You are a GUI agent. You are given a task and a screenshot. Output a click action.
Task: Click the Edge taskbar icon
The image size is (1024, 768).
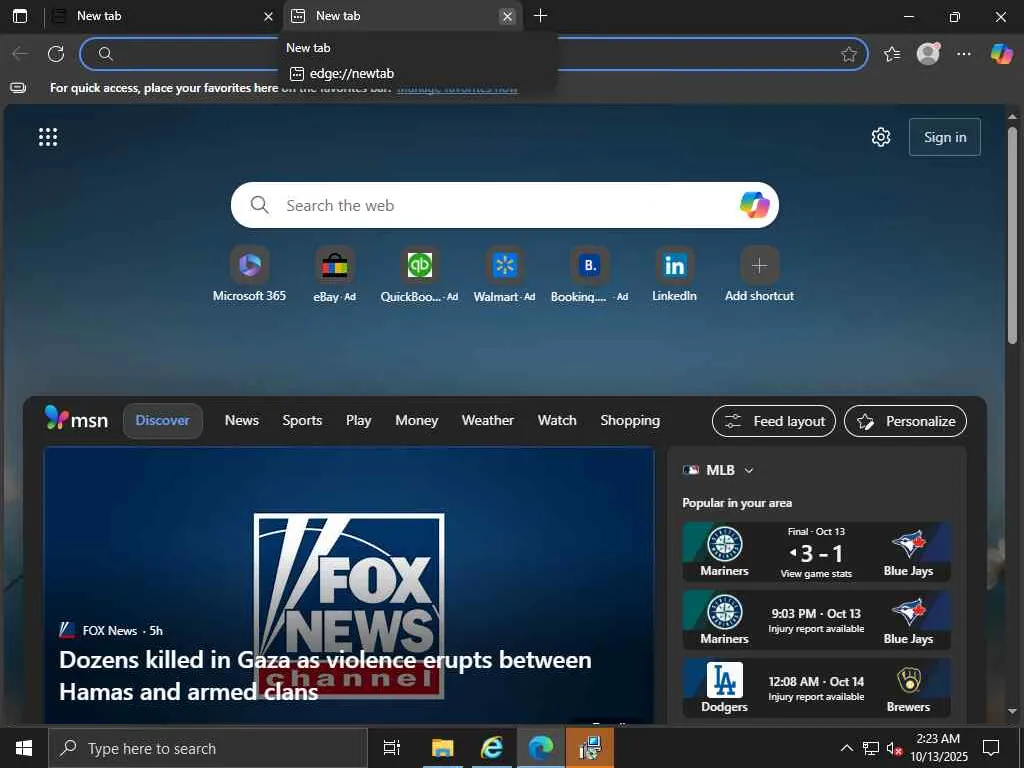(x=541, y=748)
